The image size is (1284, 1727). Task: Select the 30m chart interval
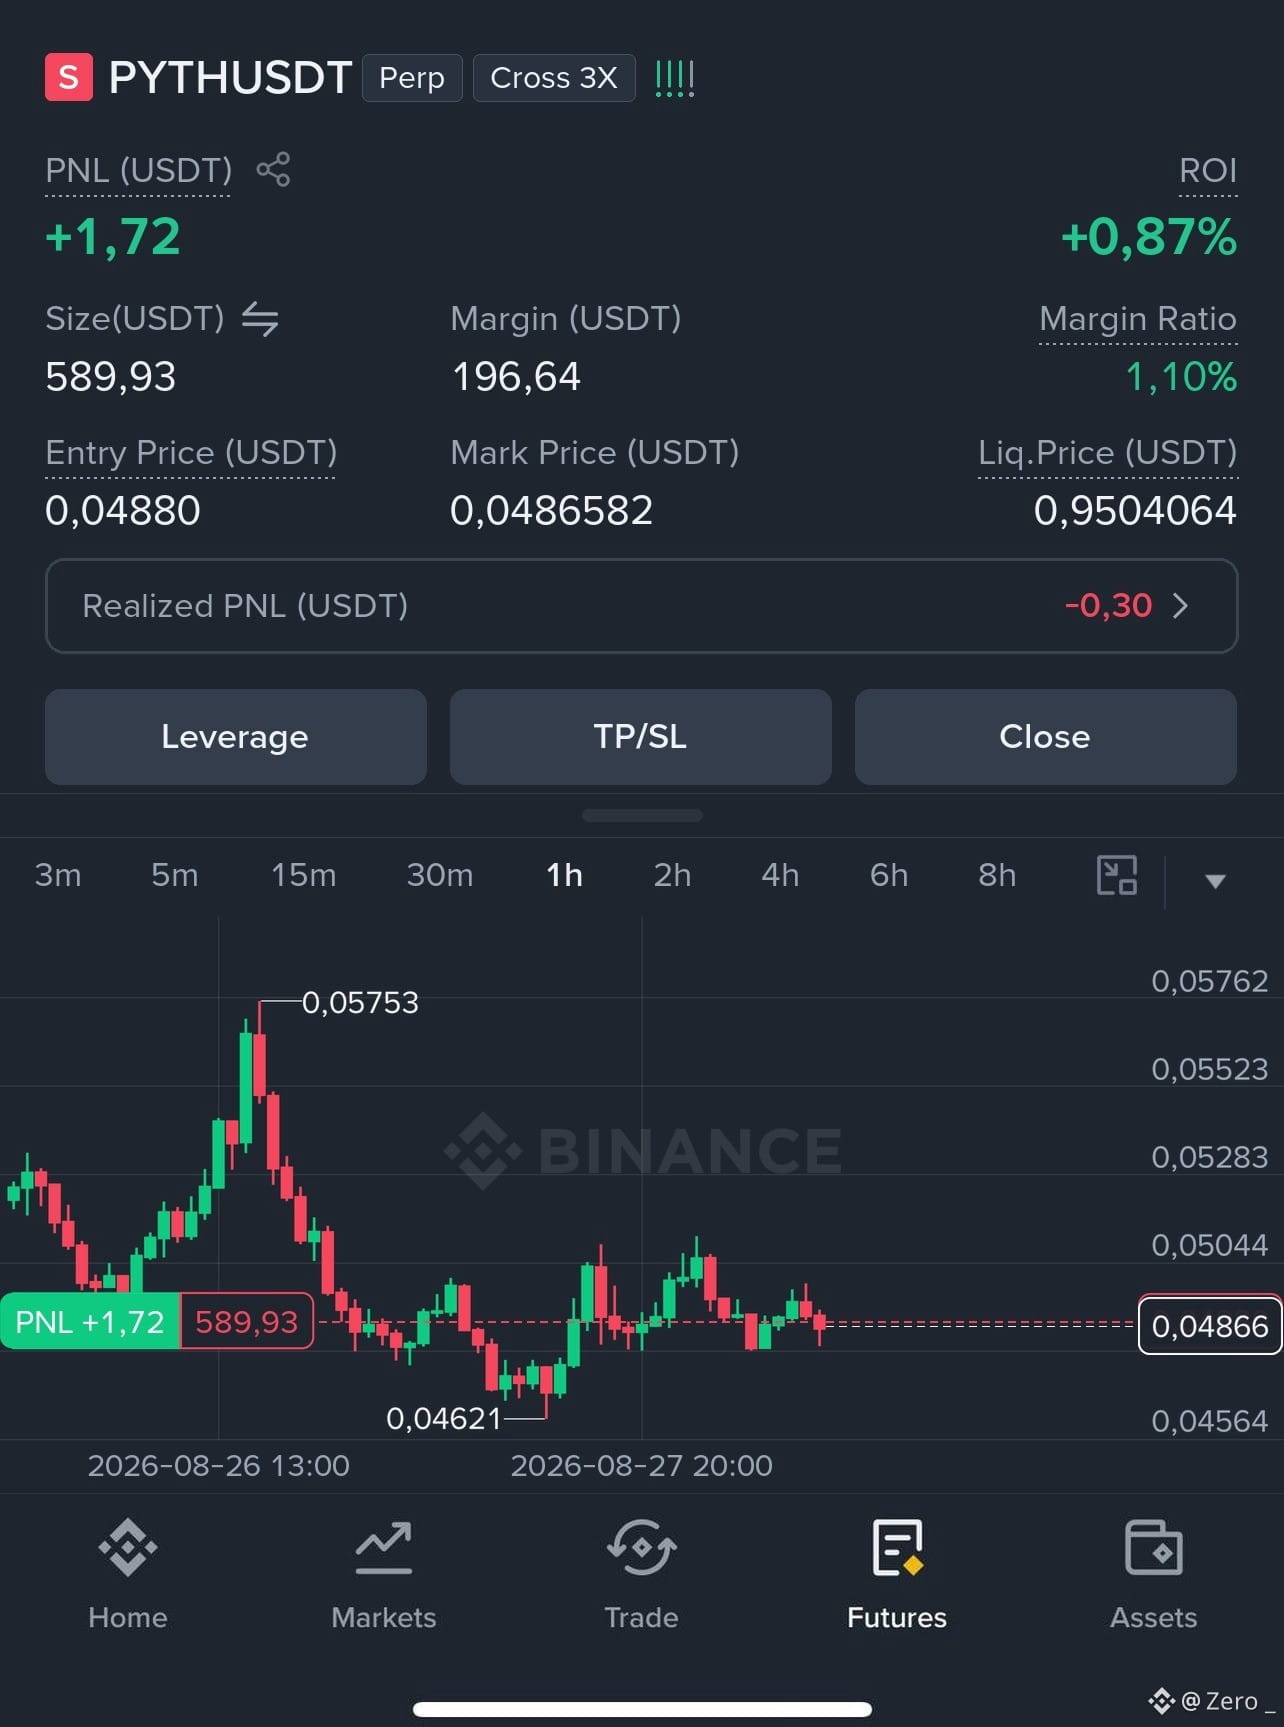(440, 875)
